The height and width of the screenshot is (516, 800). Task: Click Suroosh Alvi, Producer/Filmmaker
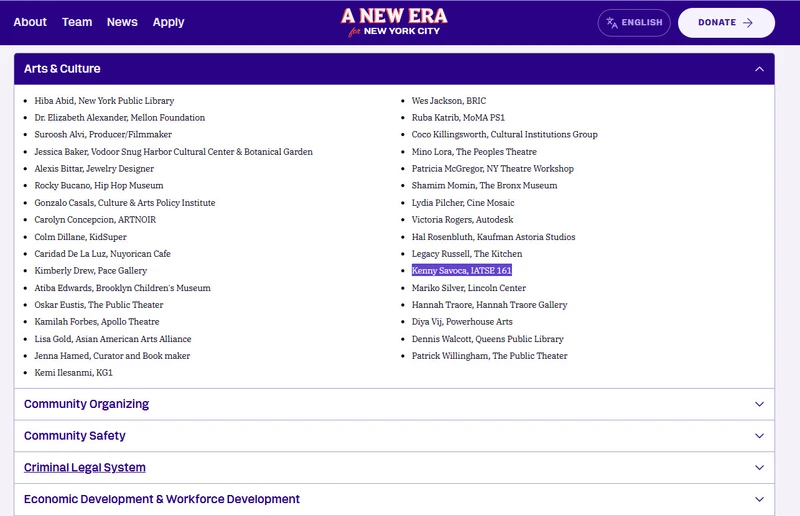[103, 134]
